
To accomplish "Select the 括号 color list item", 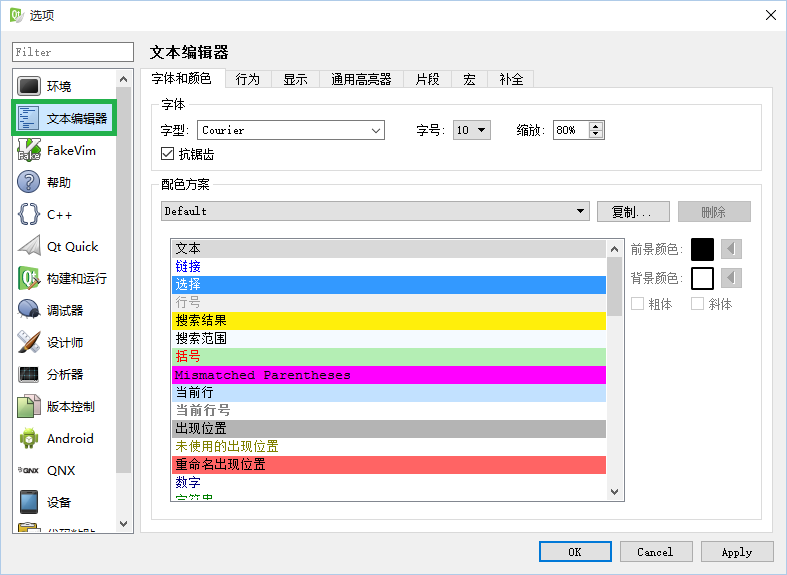I will click(x=388, y=357).
